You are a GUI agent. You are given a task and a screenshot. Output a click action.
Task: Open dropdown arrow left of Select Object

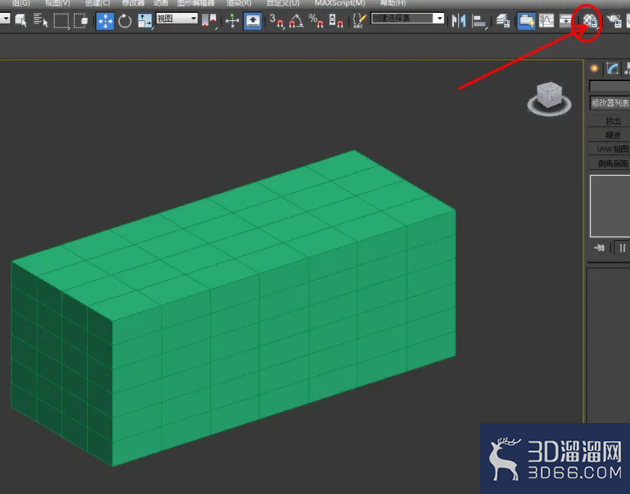4,18
